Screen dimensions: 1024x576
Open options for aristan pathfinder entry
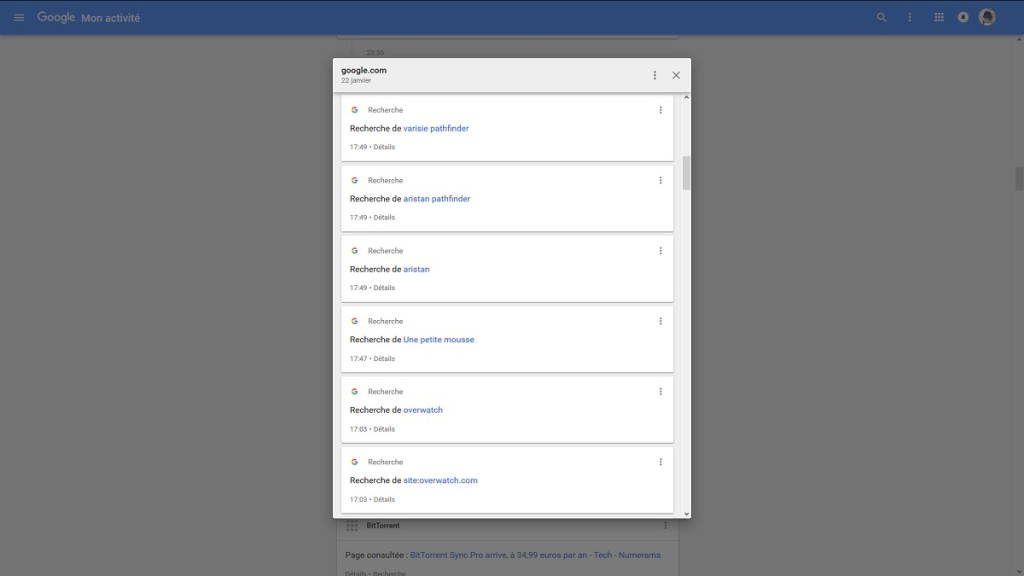coord(660,181)
